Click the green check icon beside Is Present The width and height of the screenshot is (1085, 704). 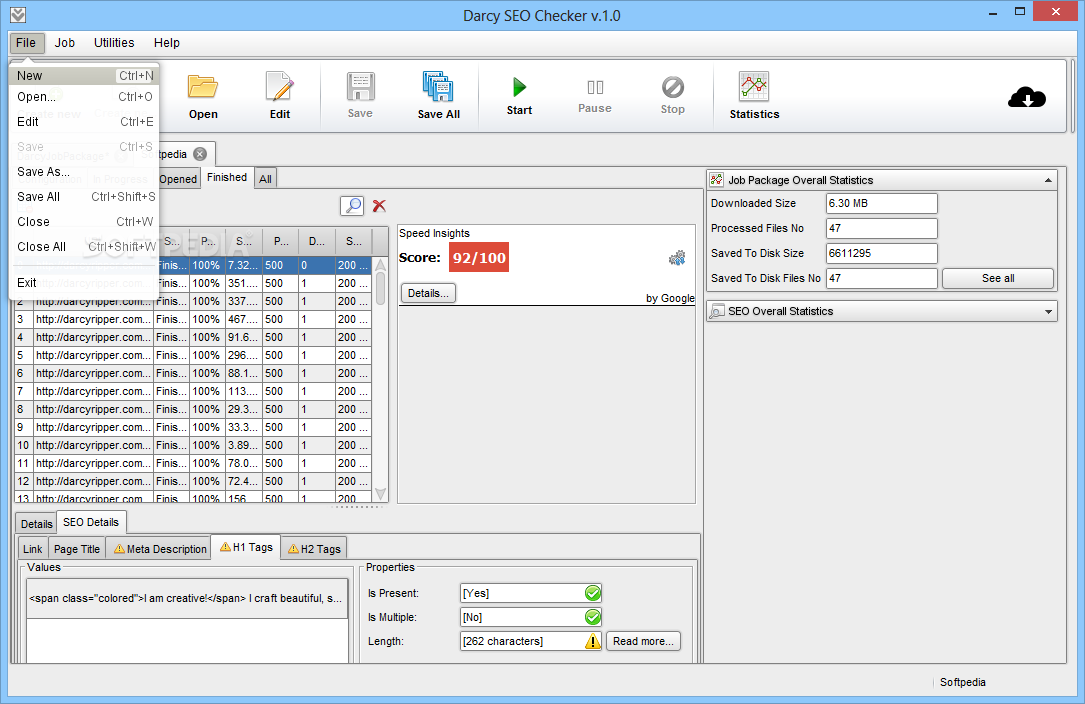(593, 593)
